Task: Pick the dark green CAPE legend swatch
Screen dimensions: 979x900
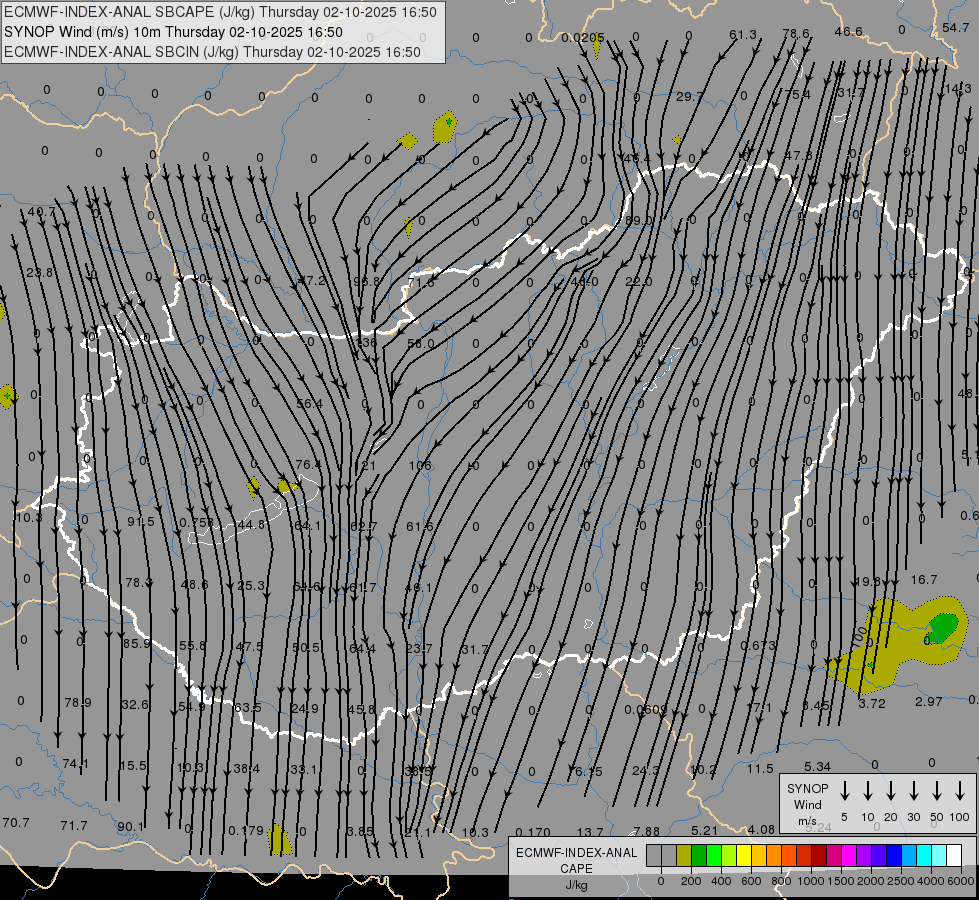Action: coord(699,856)
